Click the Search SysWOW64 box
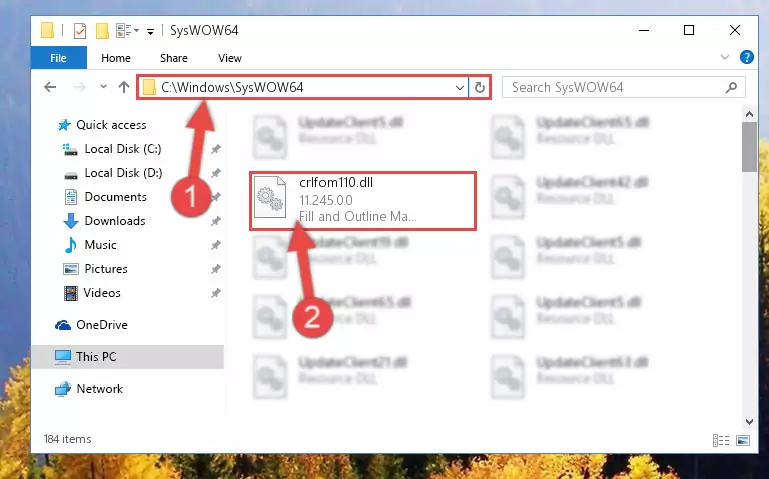Viewport: 769px width, 479px height. (x=624, y=87)
